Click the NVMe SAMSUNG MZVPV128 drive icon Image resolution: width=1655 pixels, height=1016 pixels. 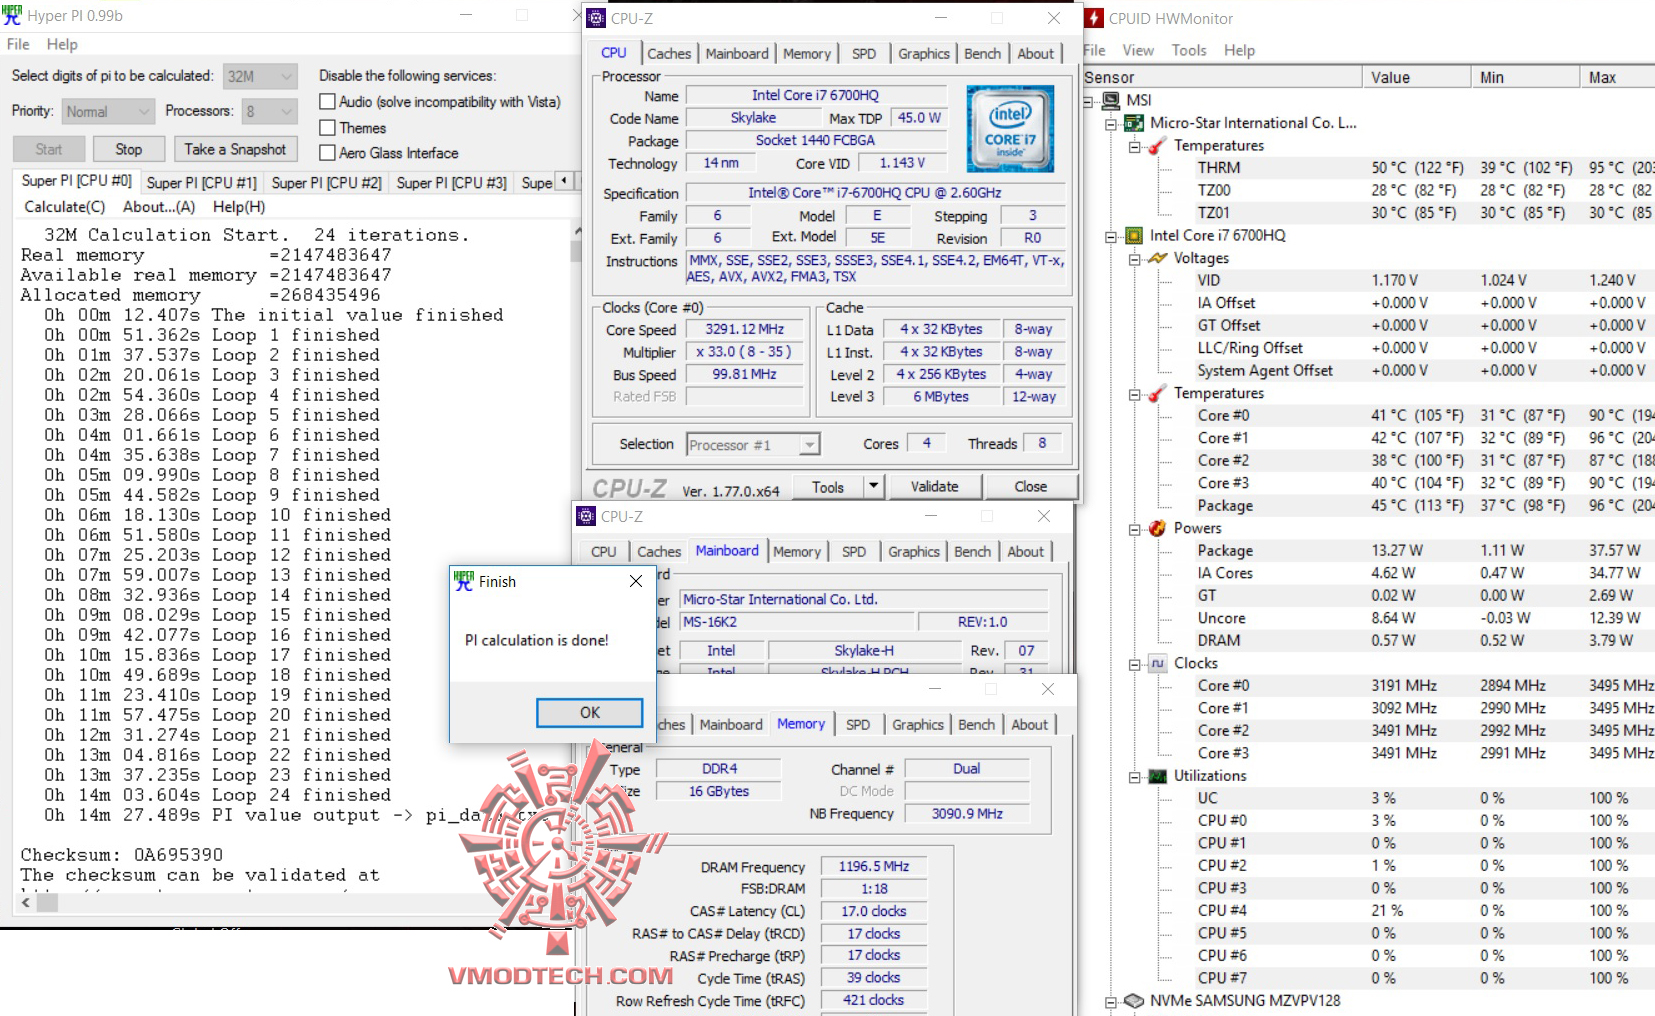coord(1134,1000)
